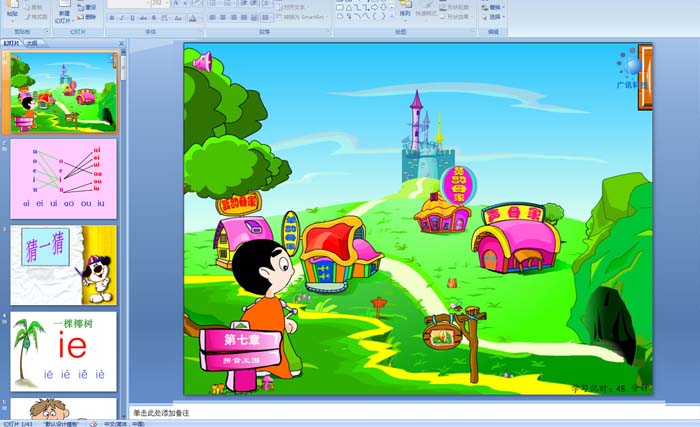
Task: Click the New Slide button
Action: [x=64, y=11]
